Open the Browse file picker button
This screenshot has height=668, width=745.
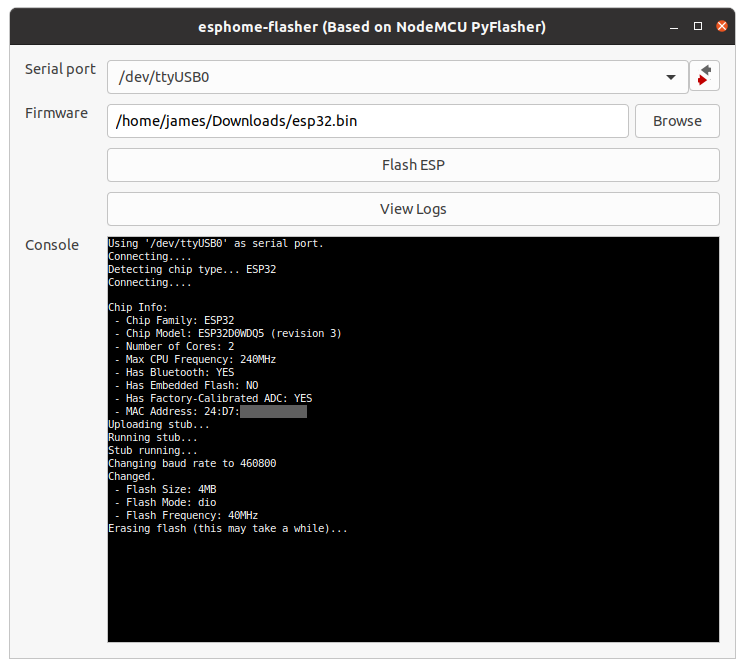click(677, 121)
